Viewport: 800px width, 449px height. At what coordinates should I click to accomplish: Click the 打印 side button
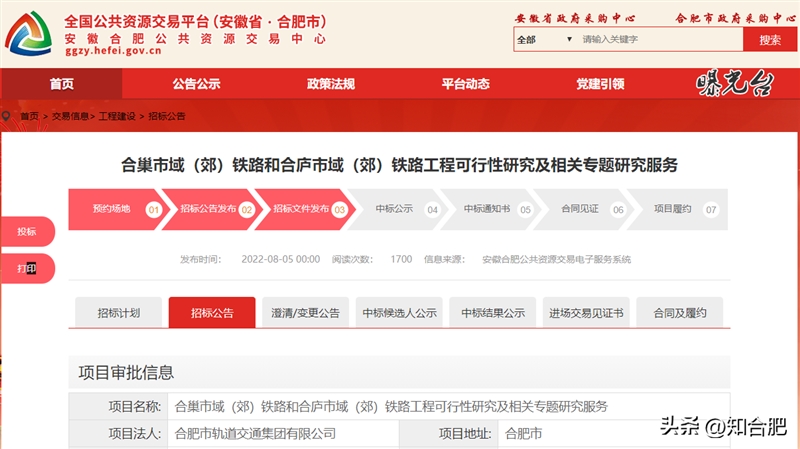(x=26, y=268)
